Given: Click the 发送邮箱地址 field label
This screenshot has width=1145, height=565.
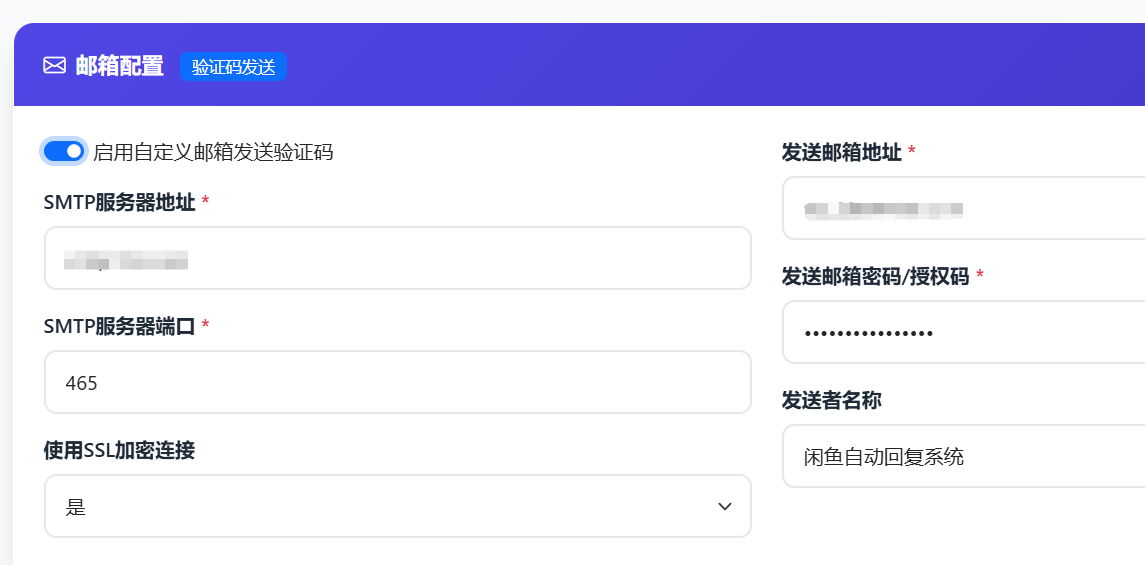Looking at the screenshot, I should pos(841,153).
